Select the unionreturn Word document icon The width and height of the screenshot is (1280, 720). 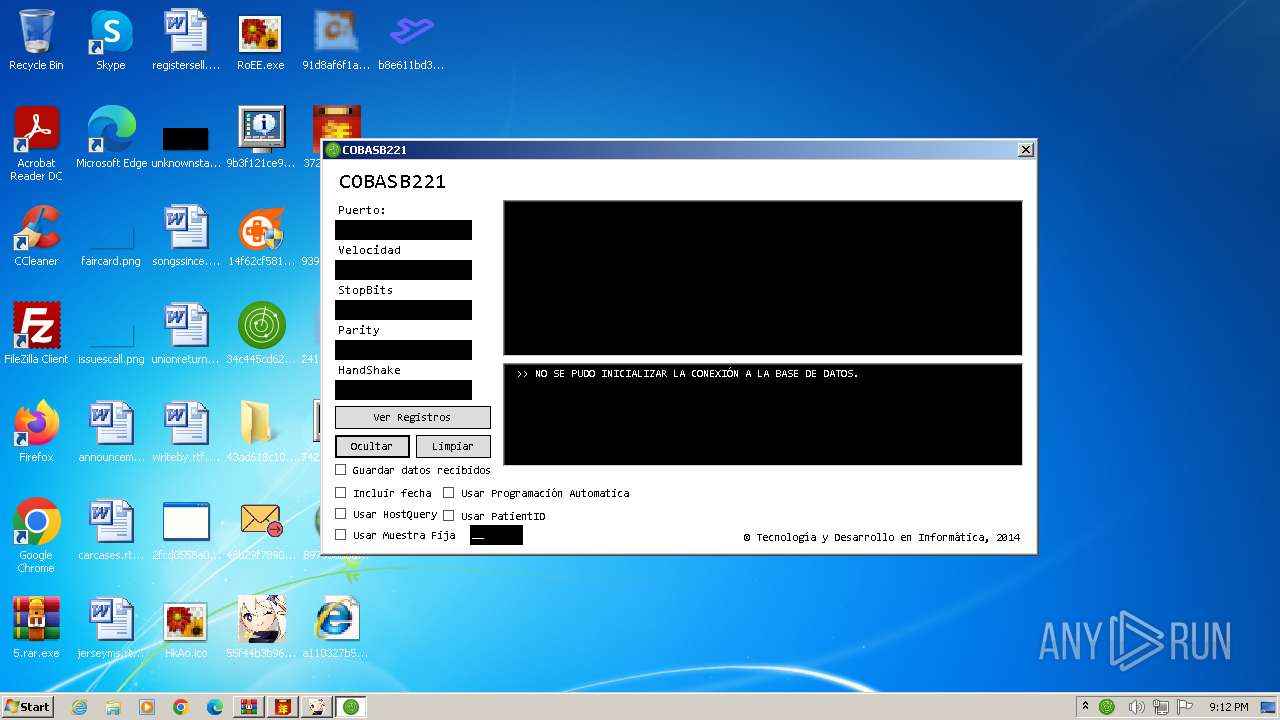(x=186, y=334)
